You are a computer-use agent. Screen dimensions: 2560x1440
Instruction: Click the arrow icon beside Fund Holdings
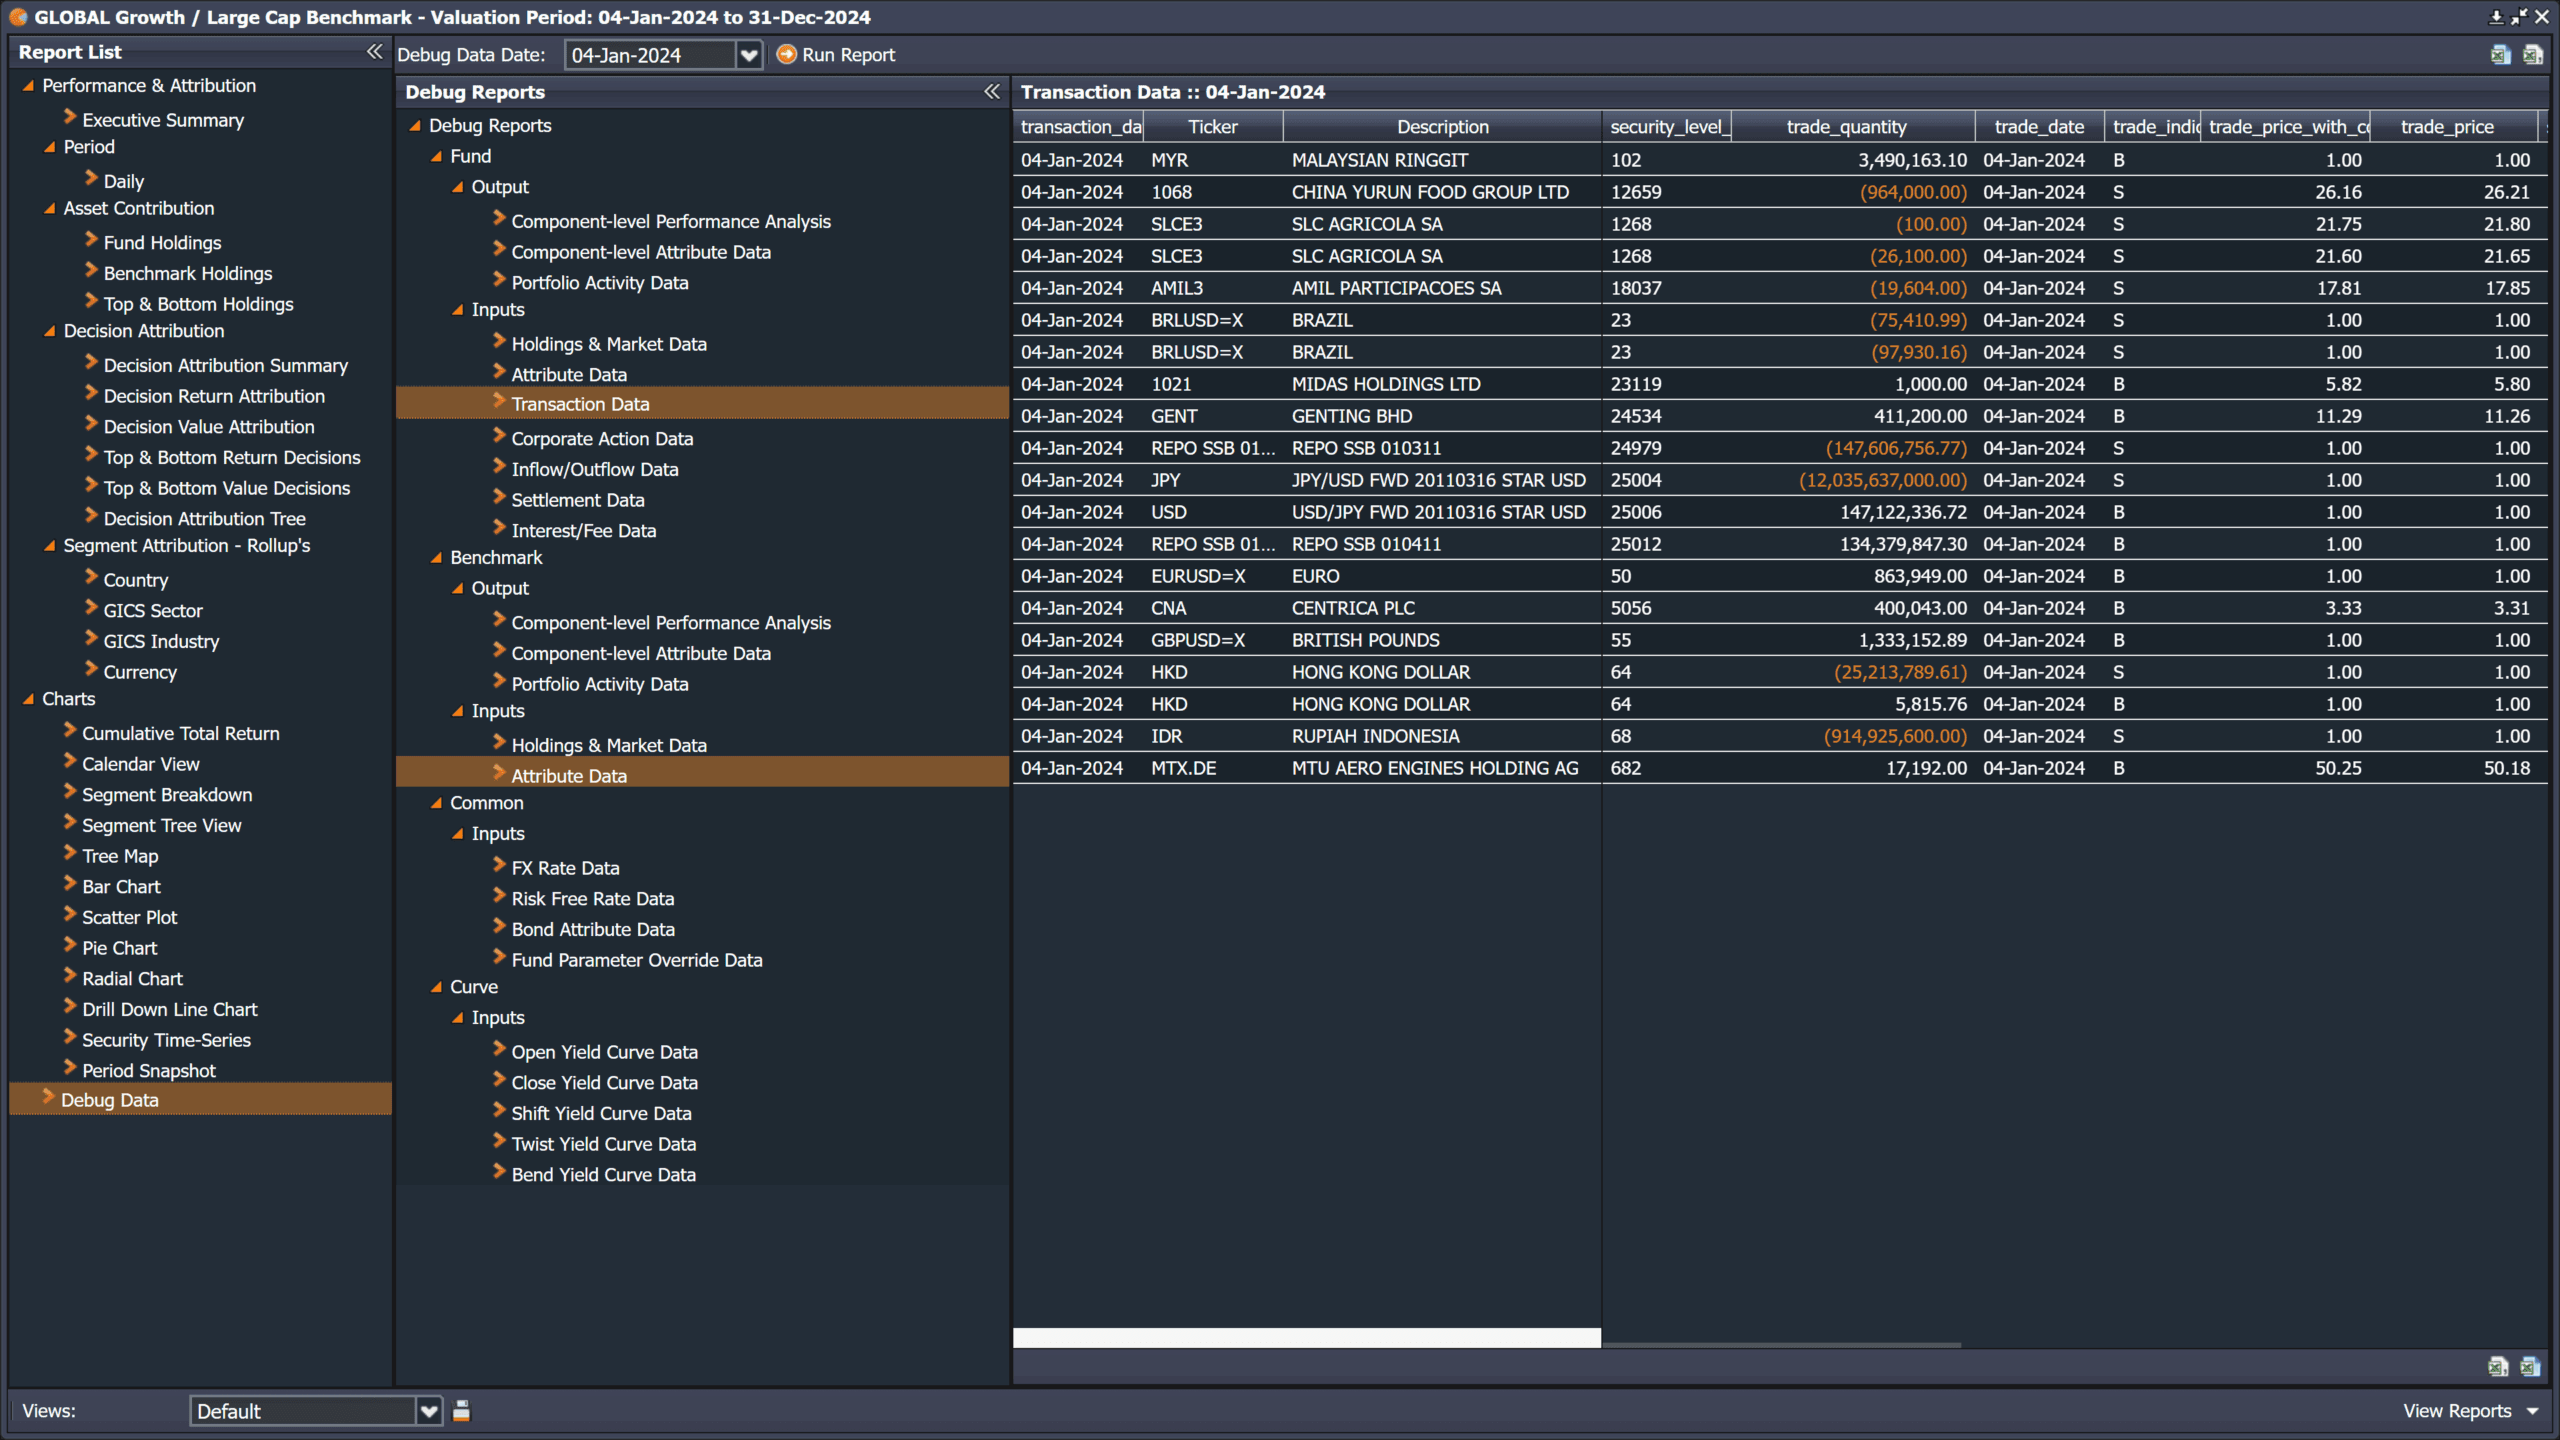pos(91,240)
